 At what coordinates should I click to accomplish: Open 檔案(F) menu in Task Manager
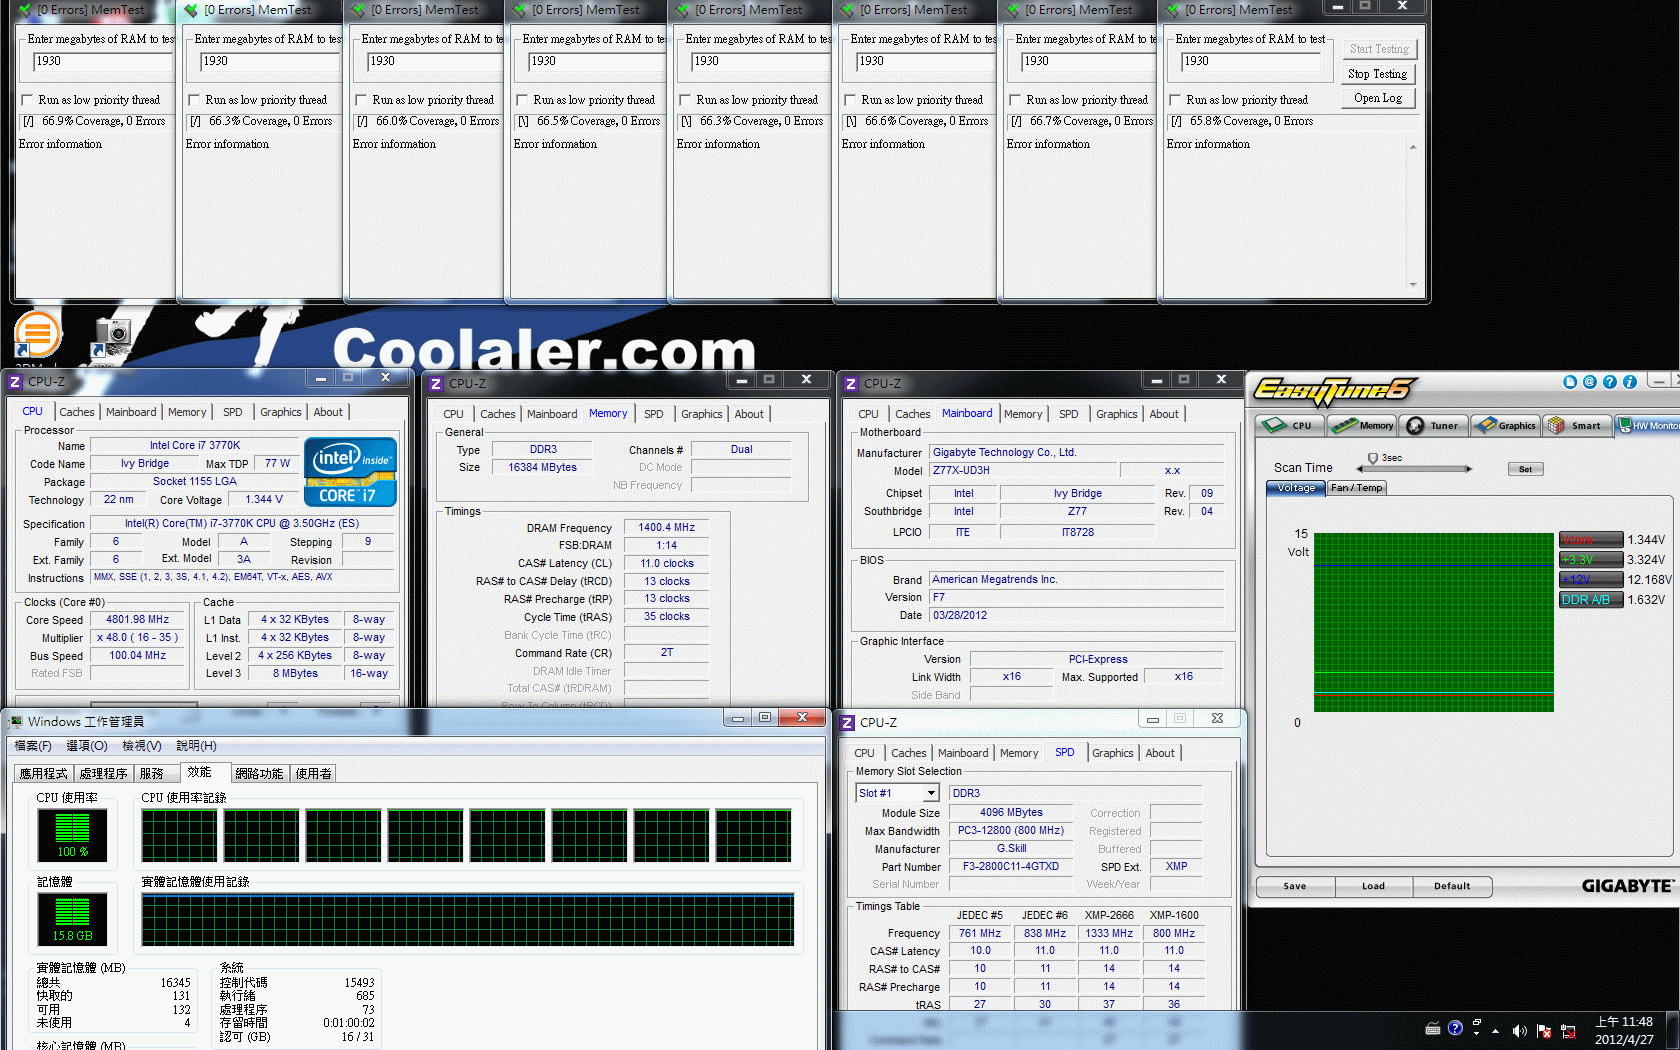(33, 746)
